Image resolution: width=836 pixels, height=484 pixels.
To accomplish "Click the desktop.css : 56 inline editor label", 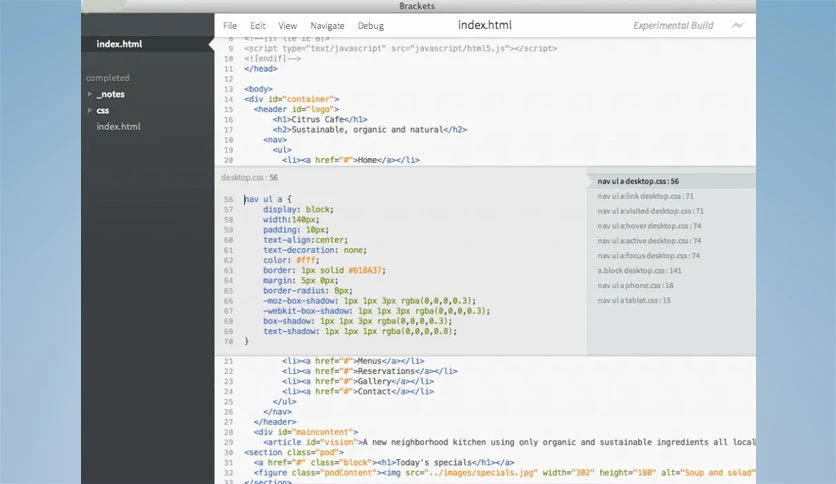I will coord(250,178).
